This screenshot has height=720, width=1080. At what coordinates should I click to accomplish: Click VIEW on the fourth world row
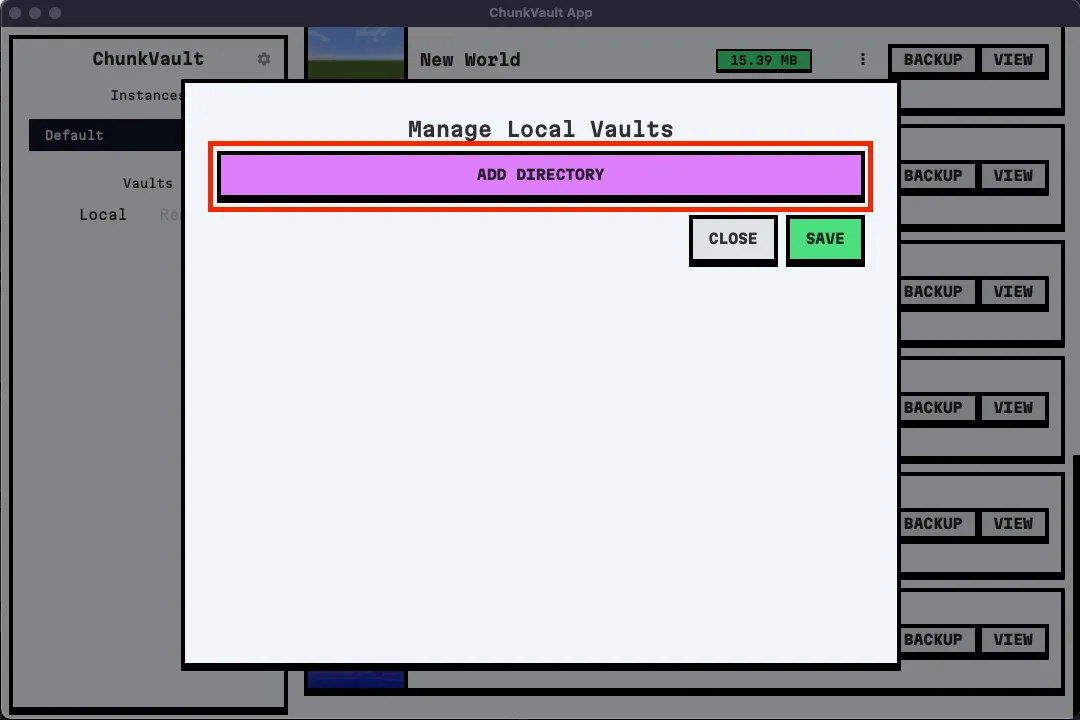click(x=1013, y=407)
